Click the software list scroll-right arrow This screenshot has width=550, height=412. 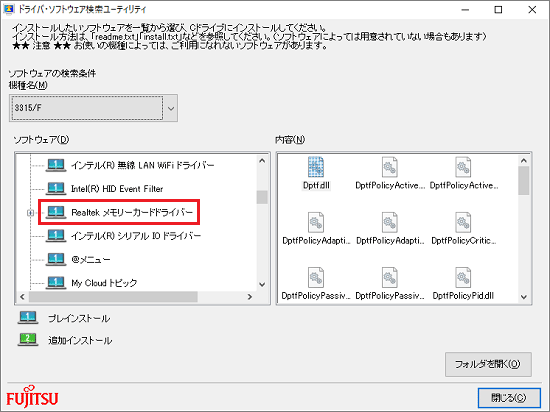click(250, 297)
